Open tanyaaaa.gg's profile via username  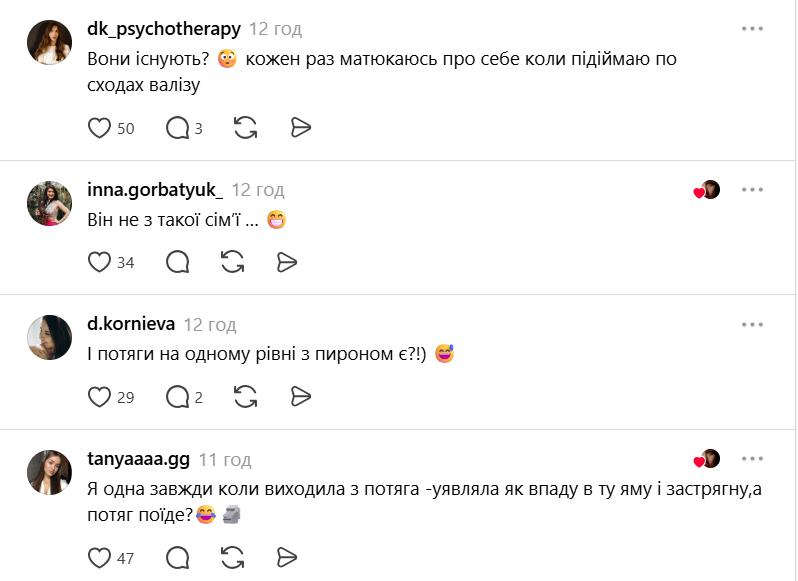138,460
